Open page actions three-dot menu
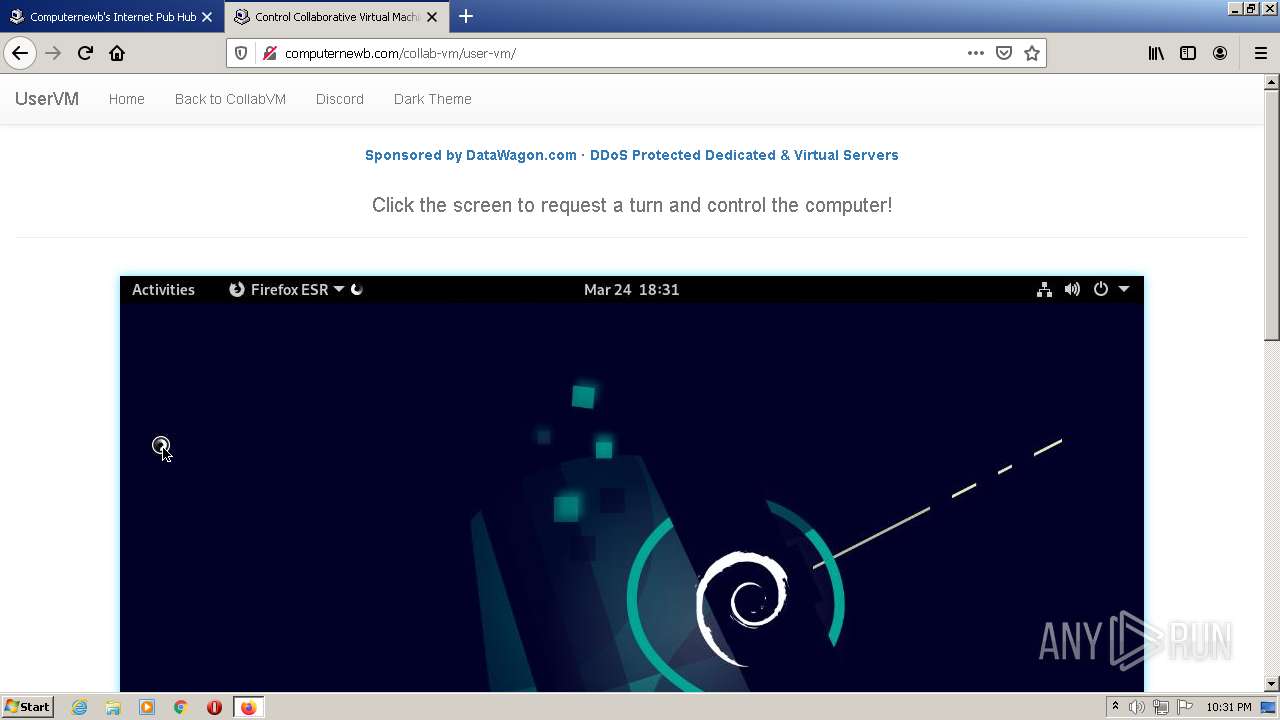 tap(976, 53)
